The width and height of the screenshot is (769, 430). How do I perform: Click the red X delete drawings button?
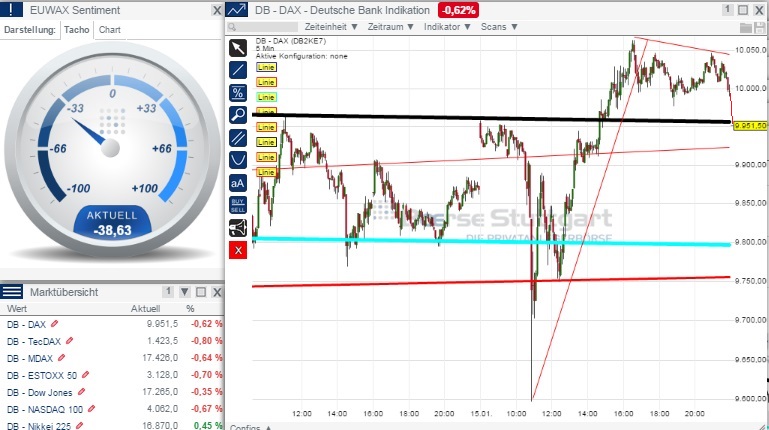[x=238, y=251]
